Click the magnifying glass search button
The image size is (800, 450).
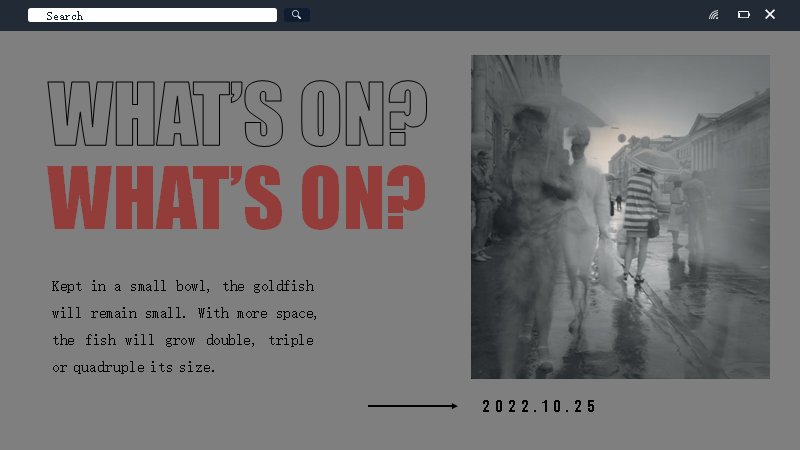coord(296,15)
